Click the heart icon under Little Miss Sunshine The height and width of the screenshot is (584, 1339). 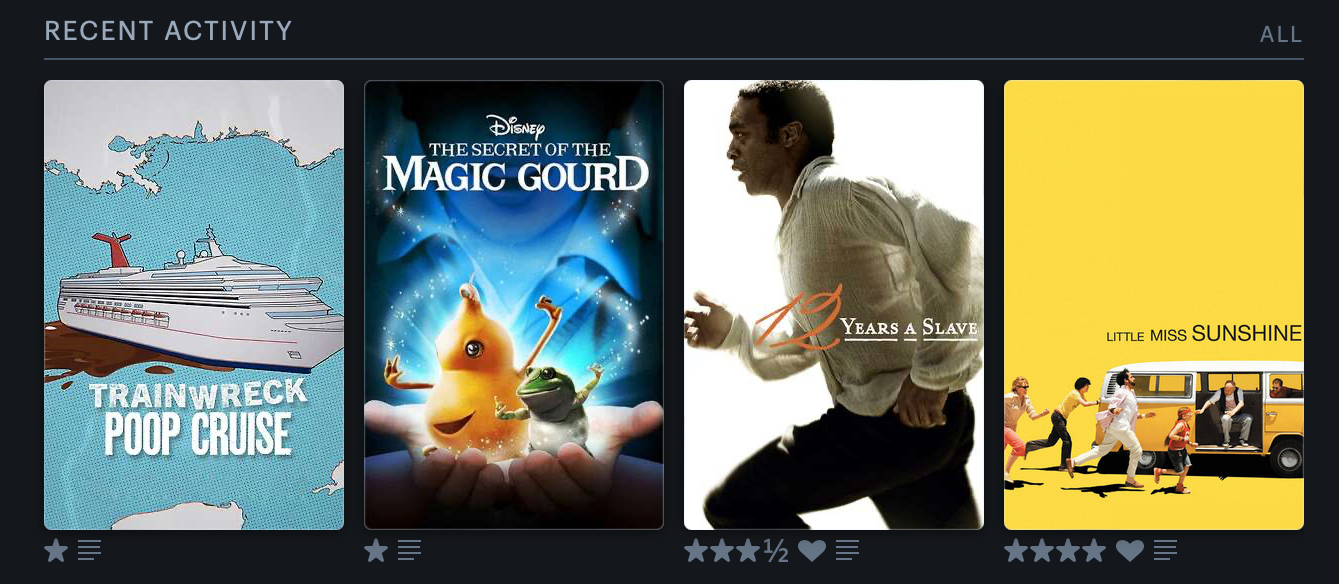[x=1130, y=550]
